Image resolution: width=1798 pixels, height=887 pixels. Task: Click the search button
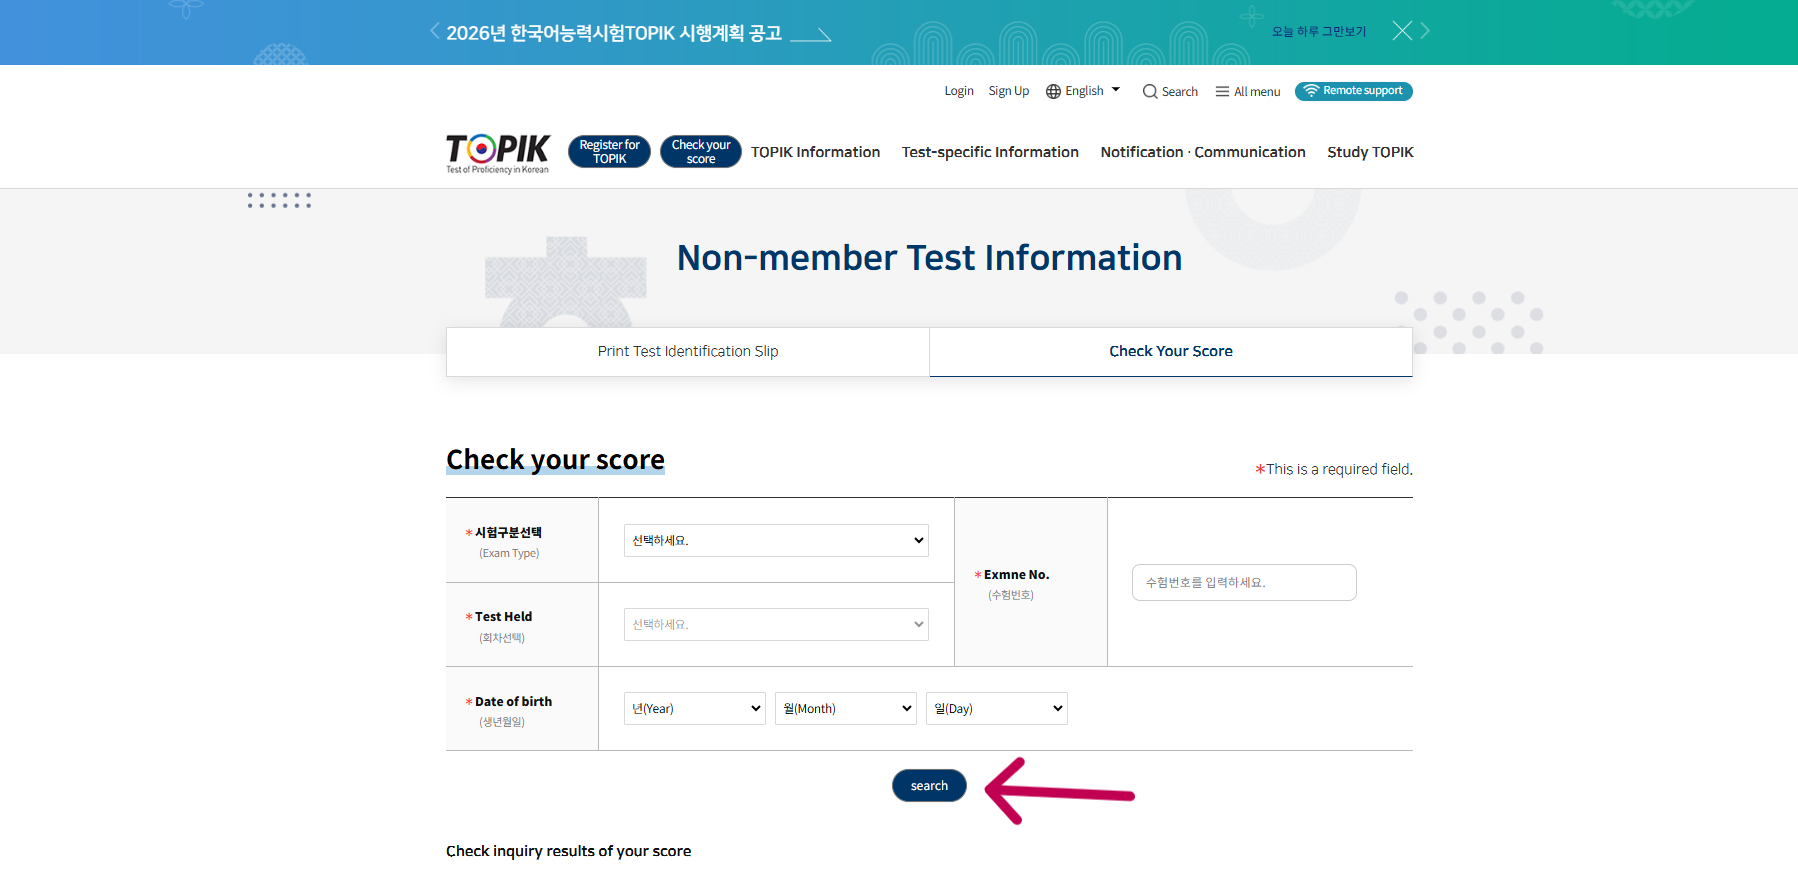pos(929,785)
